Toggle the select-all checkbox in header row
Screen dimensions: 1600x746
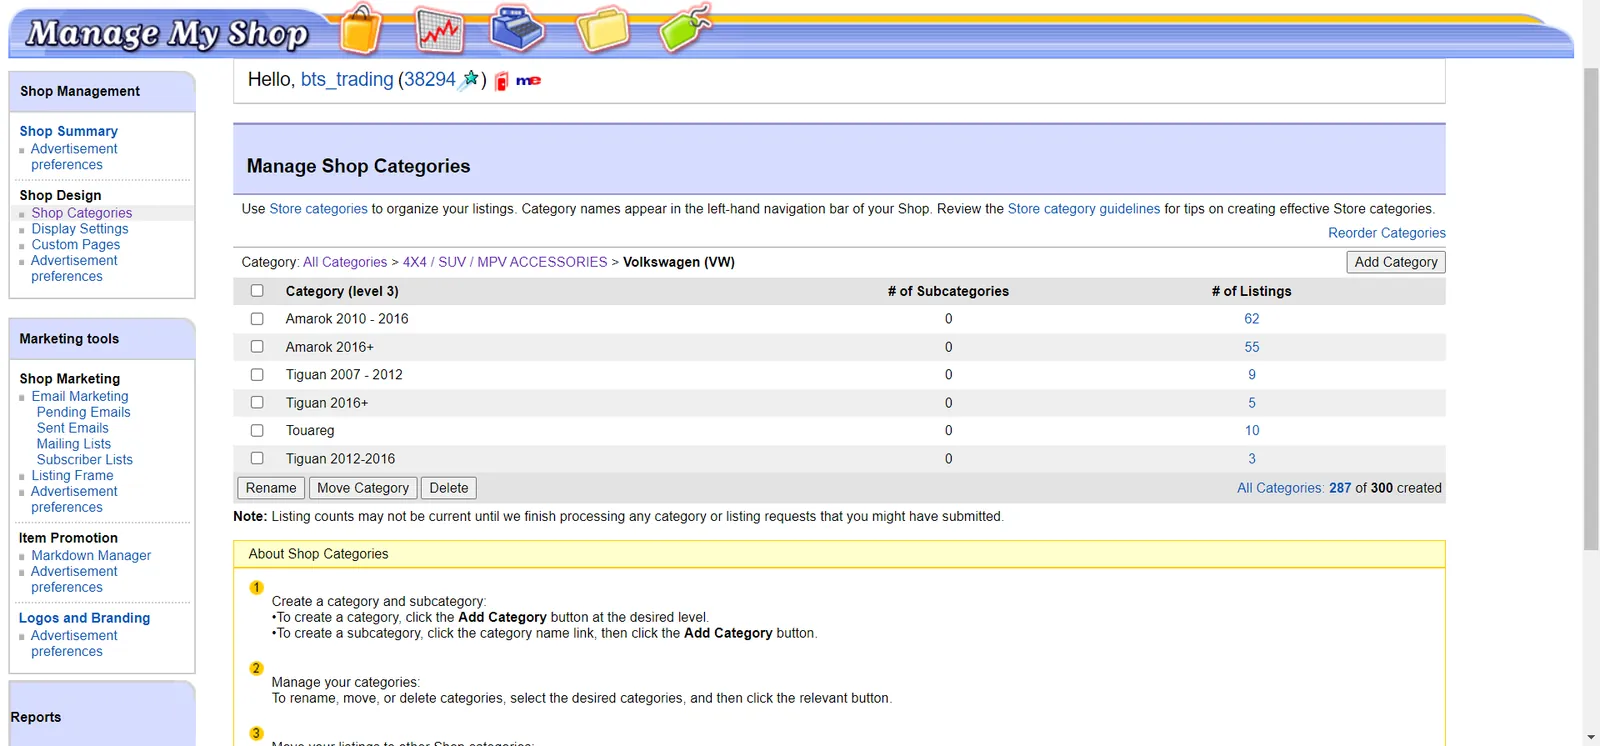[x=257, y=291]
